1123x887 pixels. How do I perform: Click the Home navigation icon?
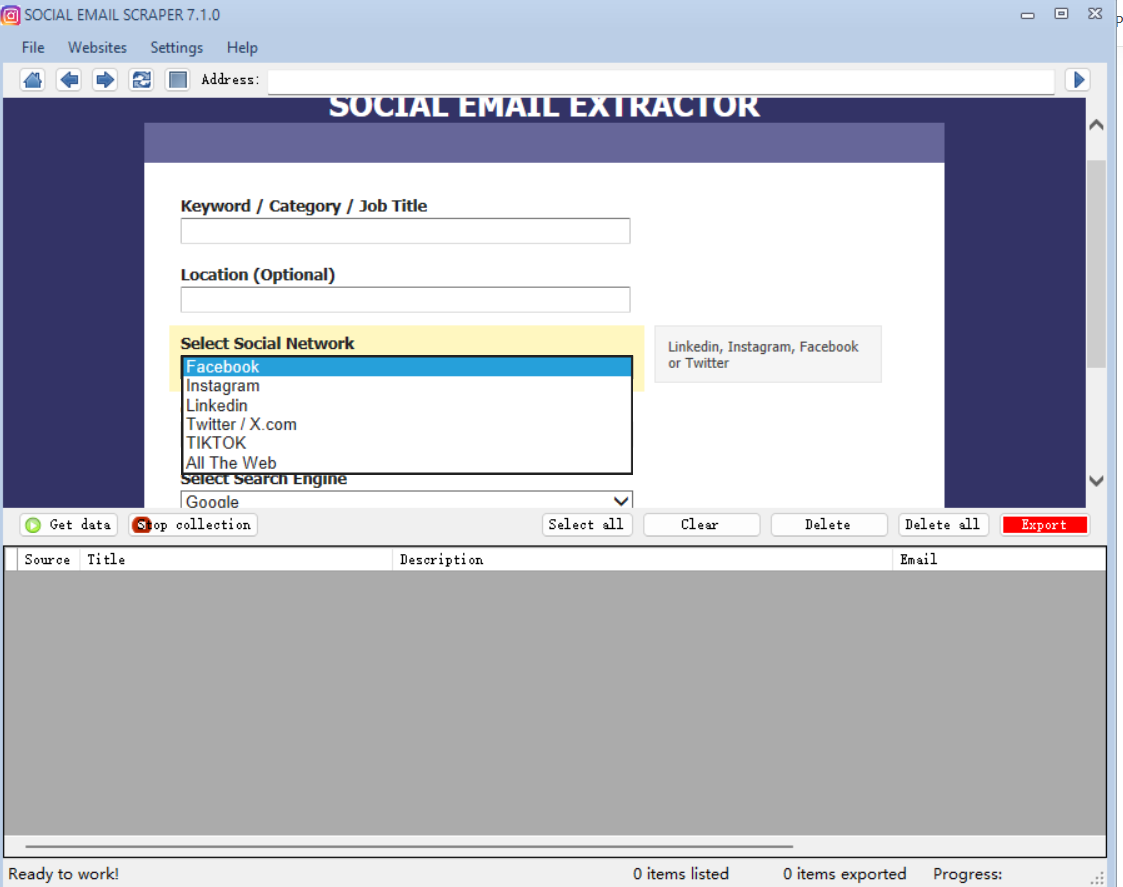(33, 80)
